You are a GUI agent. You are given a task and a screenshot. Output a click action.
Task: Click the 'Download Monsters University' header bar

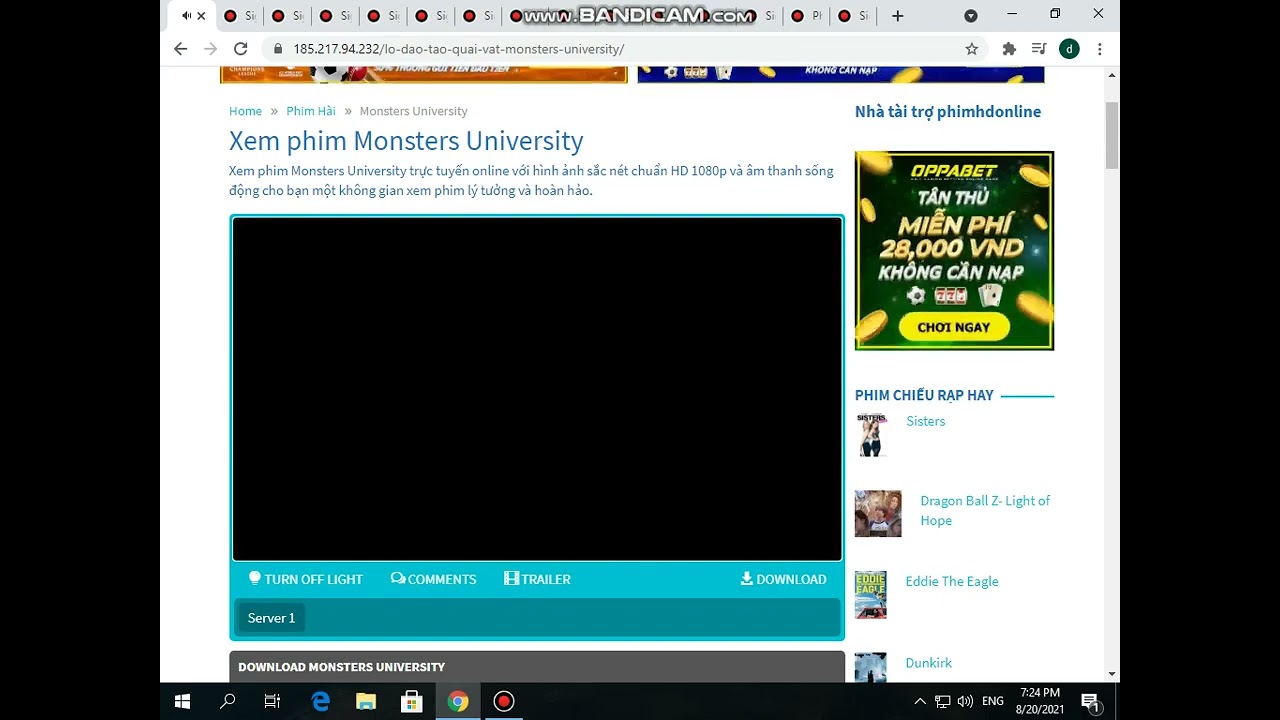537,667
